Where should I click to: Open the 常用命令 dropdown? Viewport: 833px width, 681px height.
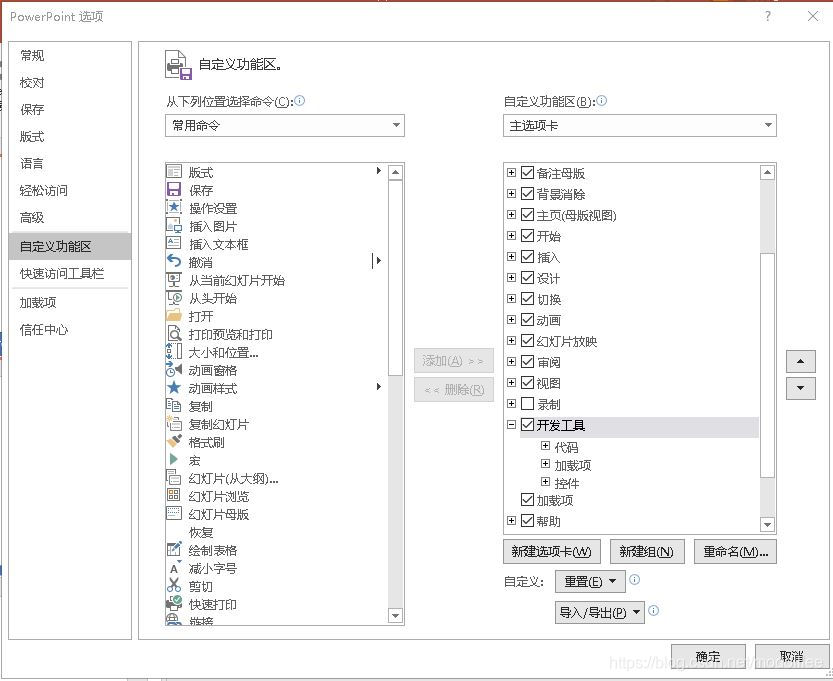(285, 126)
